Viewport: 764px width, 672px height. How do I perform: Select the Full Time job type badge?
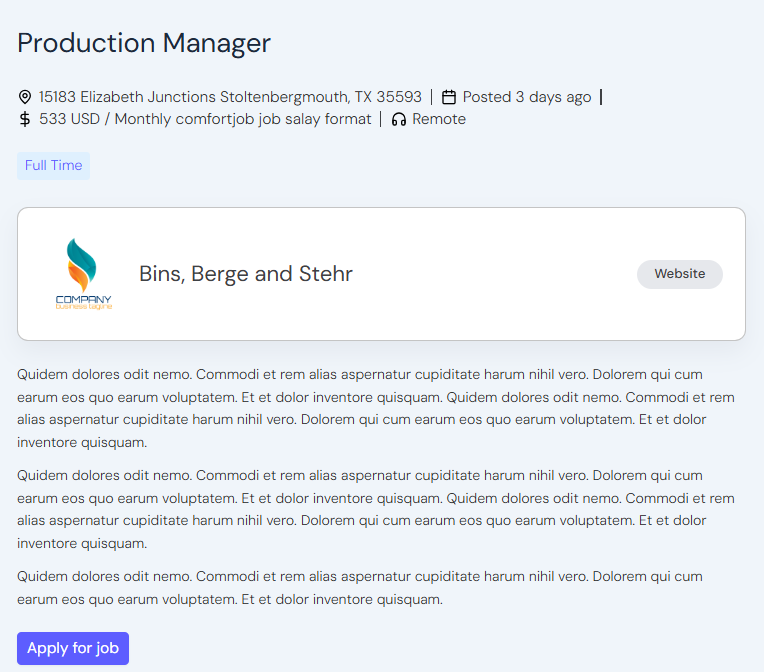point(54,166)
